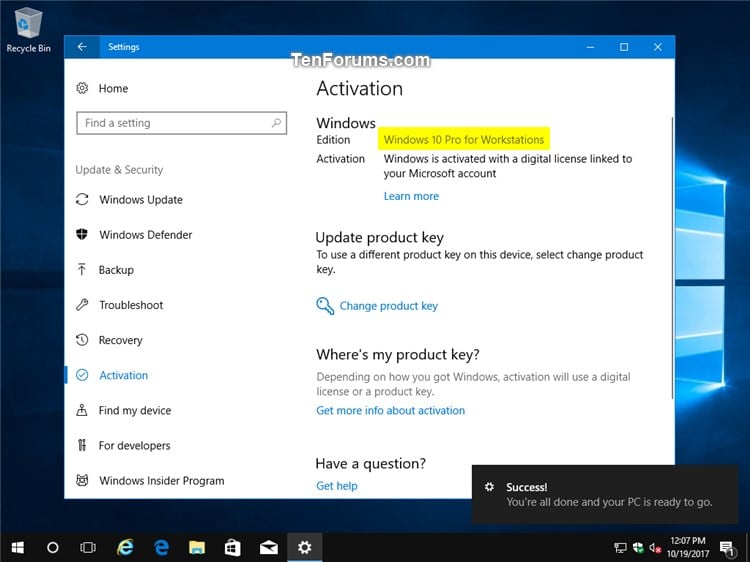Open Microsoft Store from taskbar
Viewport: 750px width, 562px height.
tap(232, 547)
